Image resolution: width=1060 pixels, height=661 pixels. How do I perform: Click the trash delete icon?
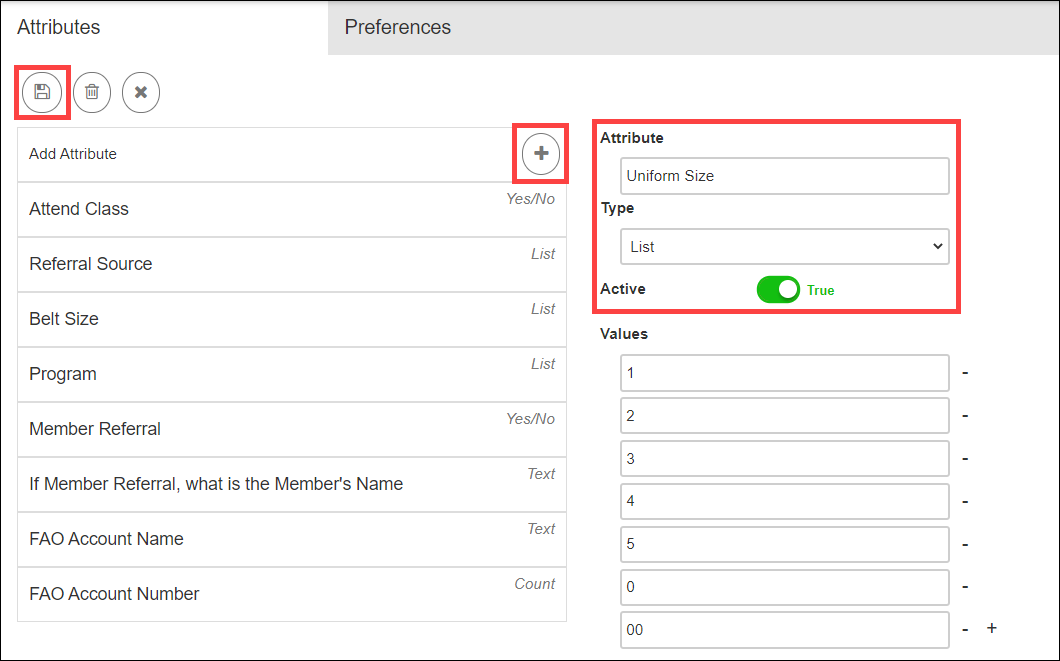coord(92,92)
